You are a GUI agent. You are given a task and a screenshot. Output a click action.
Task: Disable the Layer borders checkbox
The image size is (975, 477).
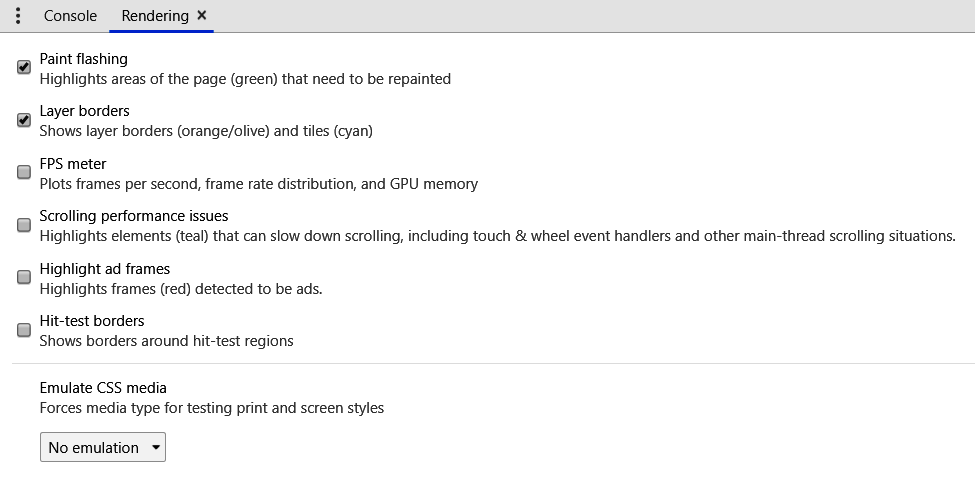[24, 120]
